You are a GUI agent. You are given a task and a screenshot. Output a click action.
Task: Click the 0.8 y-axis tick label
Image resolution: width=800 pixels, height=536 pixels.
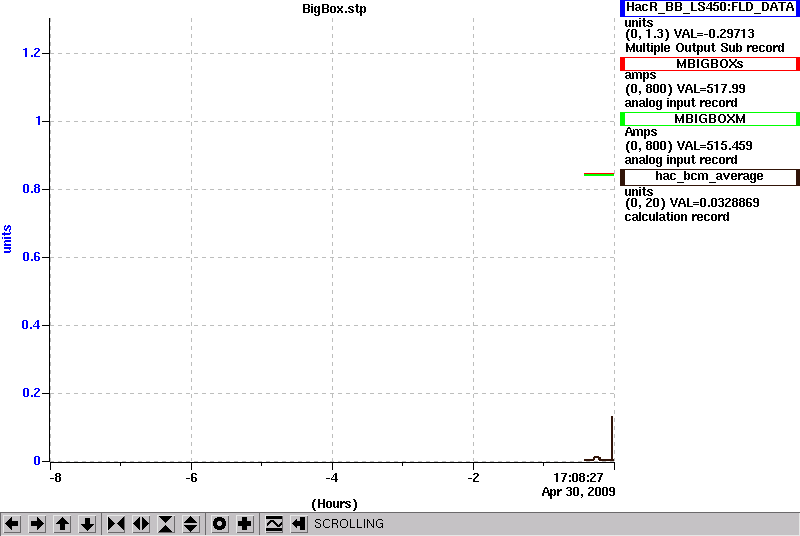(x=31, y=189)
